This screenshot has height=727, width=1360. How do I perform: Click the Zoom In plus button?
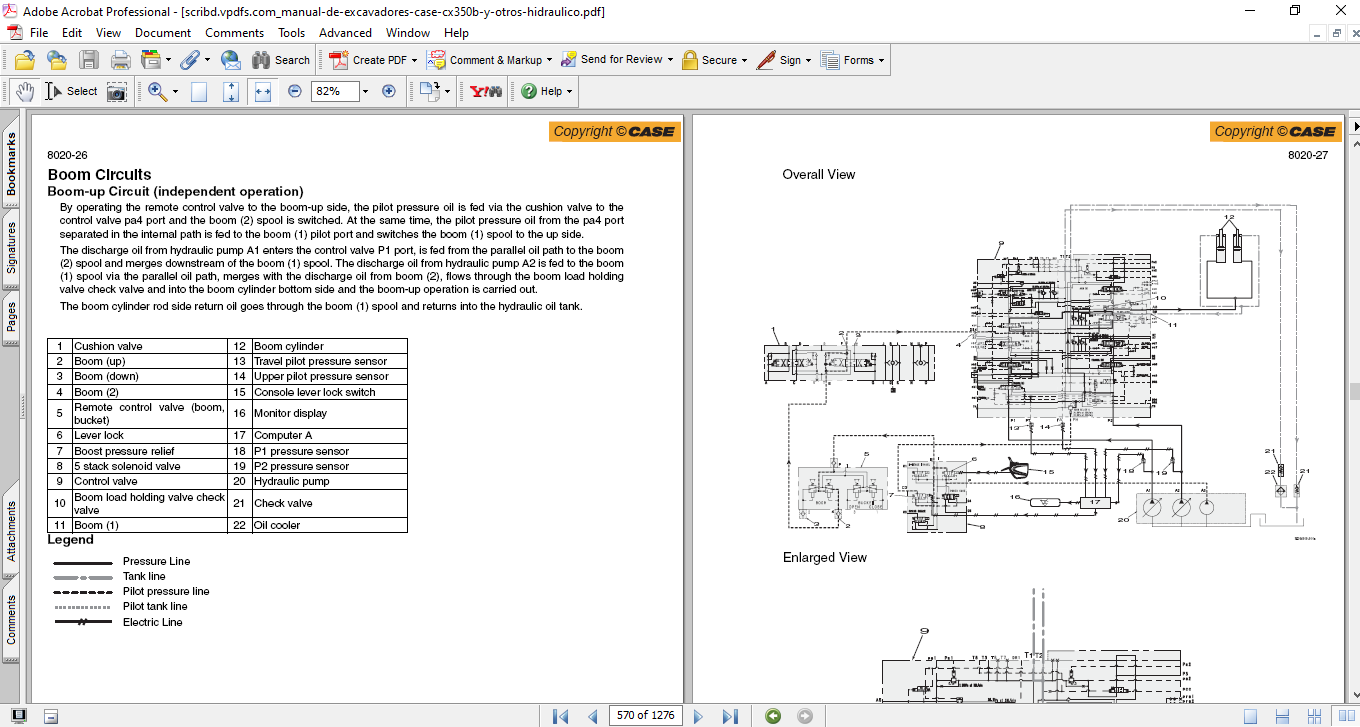(389, 91)
